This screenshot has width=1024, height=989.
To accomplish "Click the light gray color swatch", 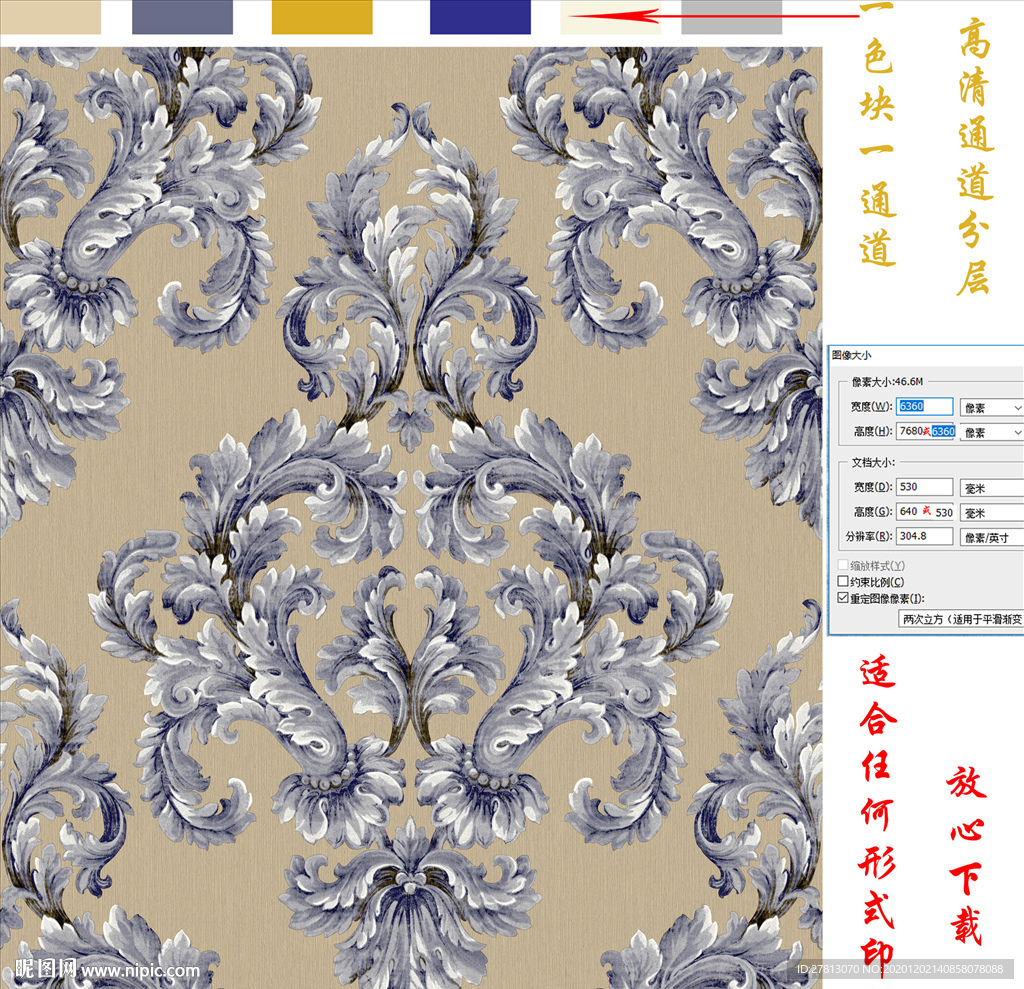I will point(731,17).
